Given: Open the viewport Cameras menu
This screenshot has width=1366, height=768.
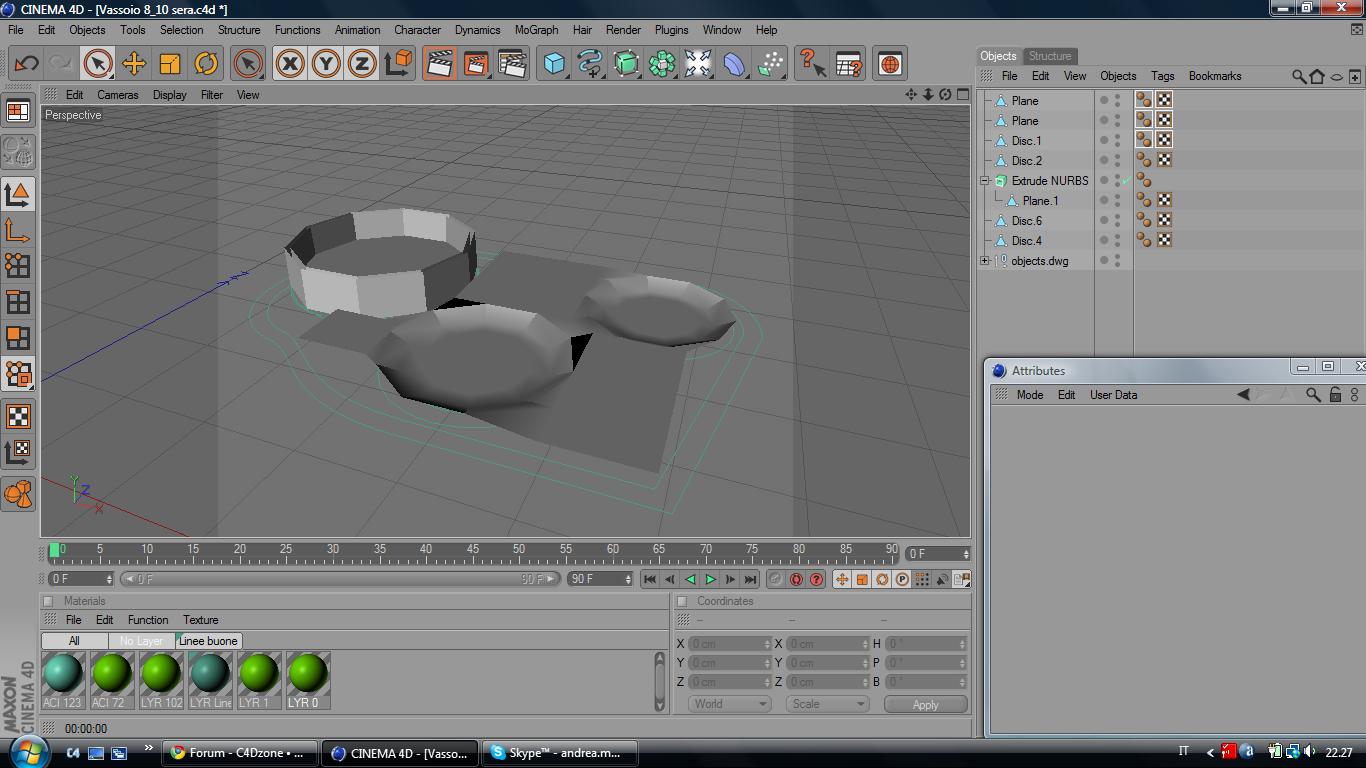Looking at the screenshot, I should click(x=118, y=95).
